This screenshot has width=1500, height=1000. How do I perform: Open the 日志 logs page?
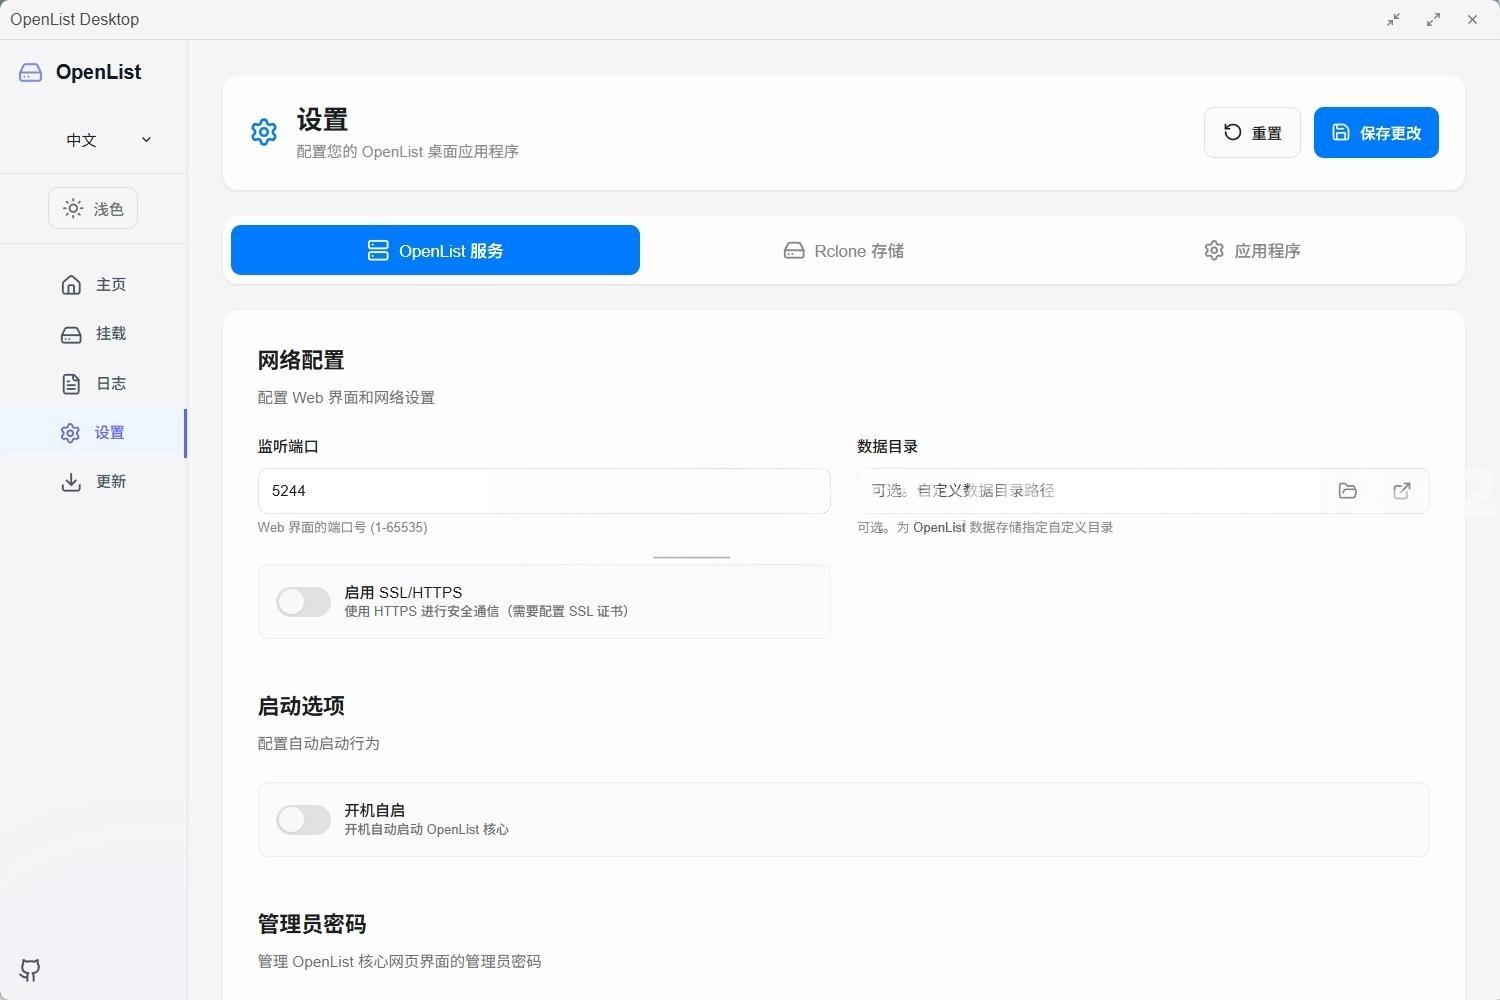click(x=93, y=383)
